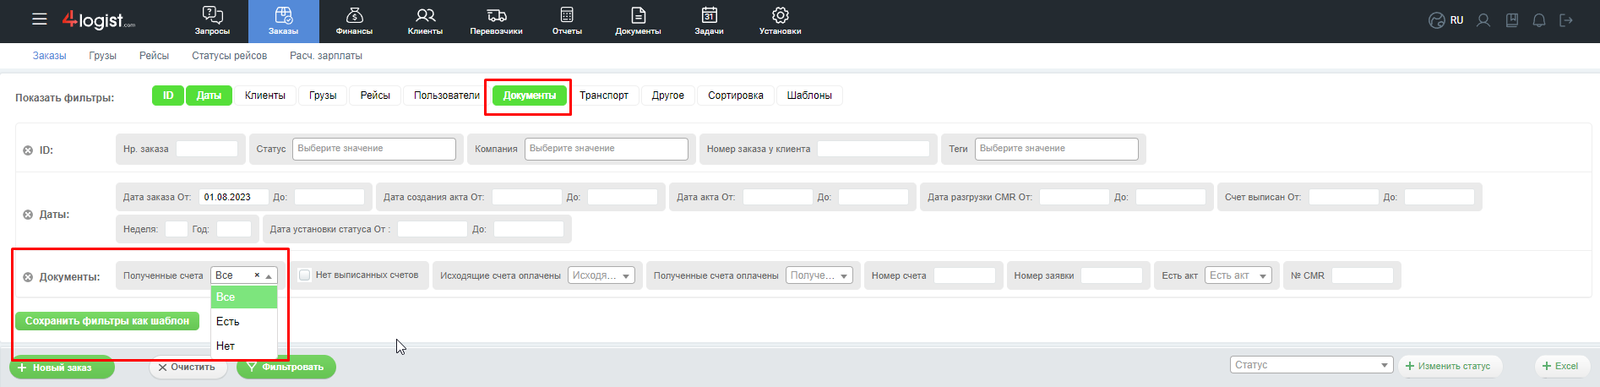The height and width of the screenshot is (387, 1600).
Task: Open the bookmark/help book icon
Action: coord(1512,20)
